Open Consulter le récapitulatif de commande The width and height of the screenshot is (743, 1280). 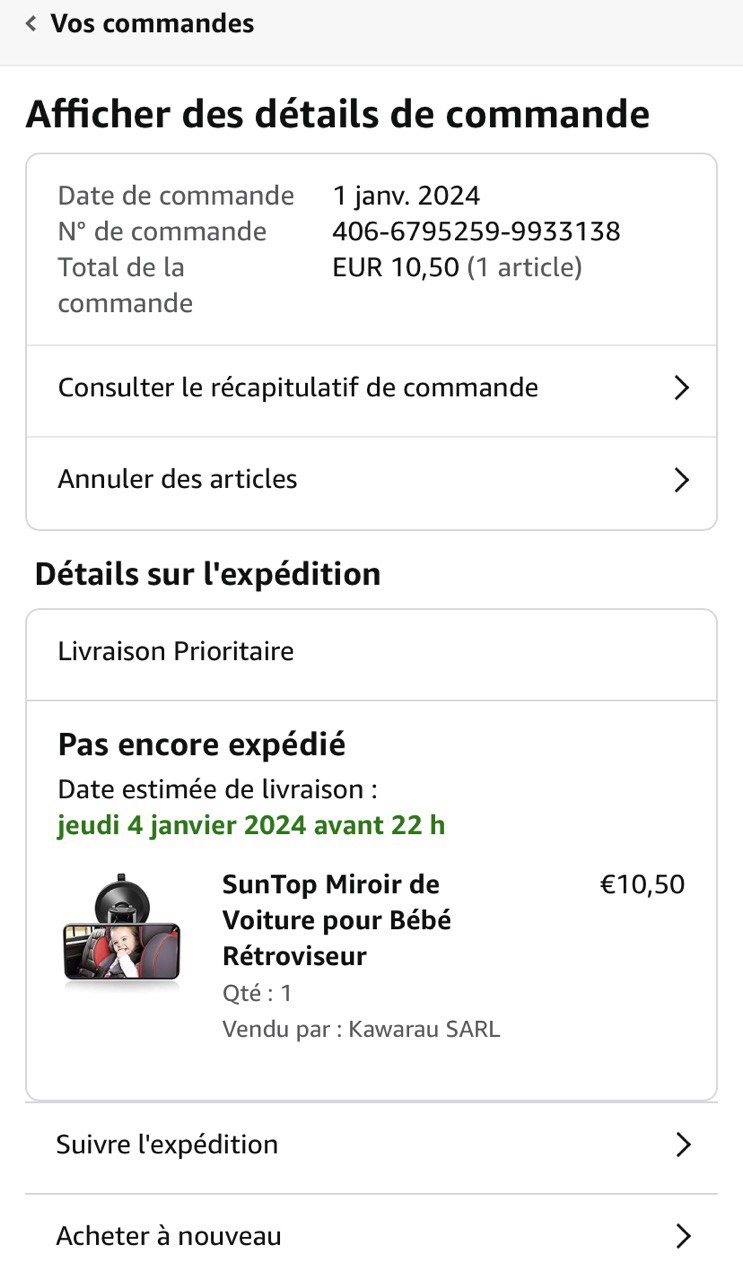298,388
